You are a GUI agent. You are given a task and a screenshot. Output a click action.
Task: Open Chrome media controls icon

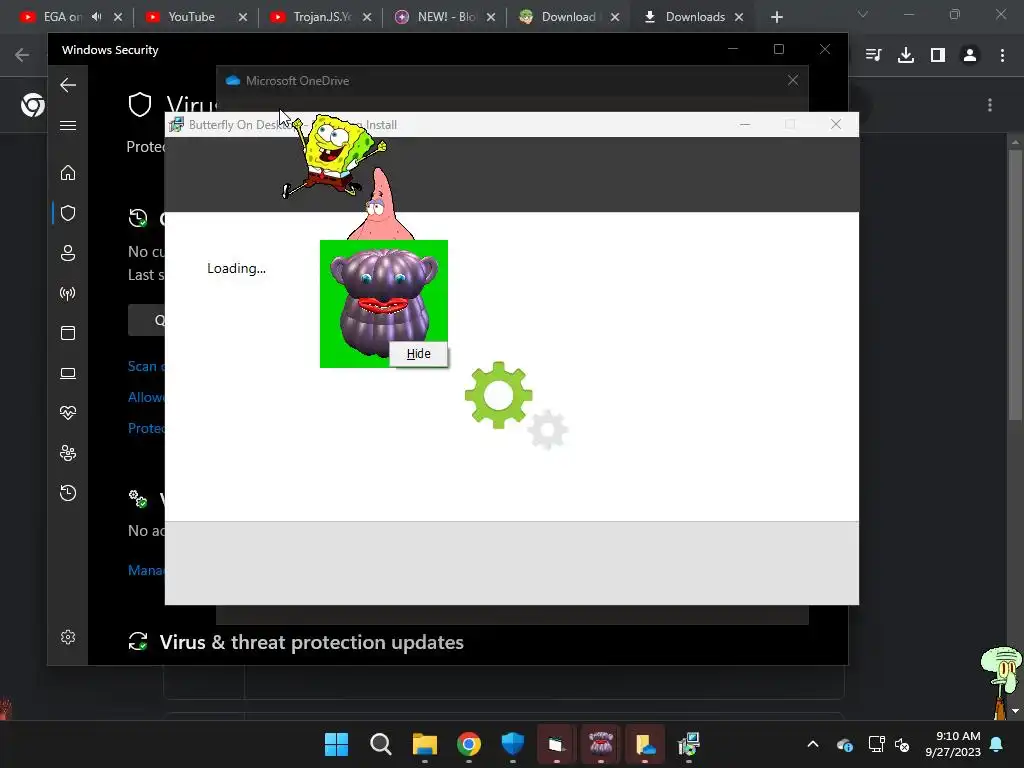tap(873, 56)
